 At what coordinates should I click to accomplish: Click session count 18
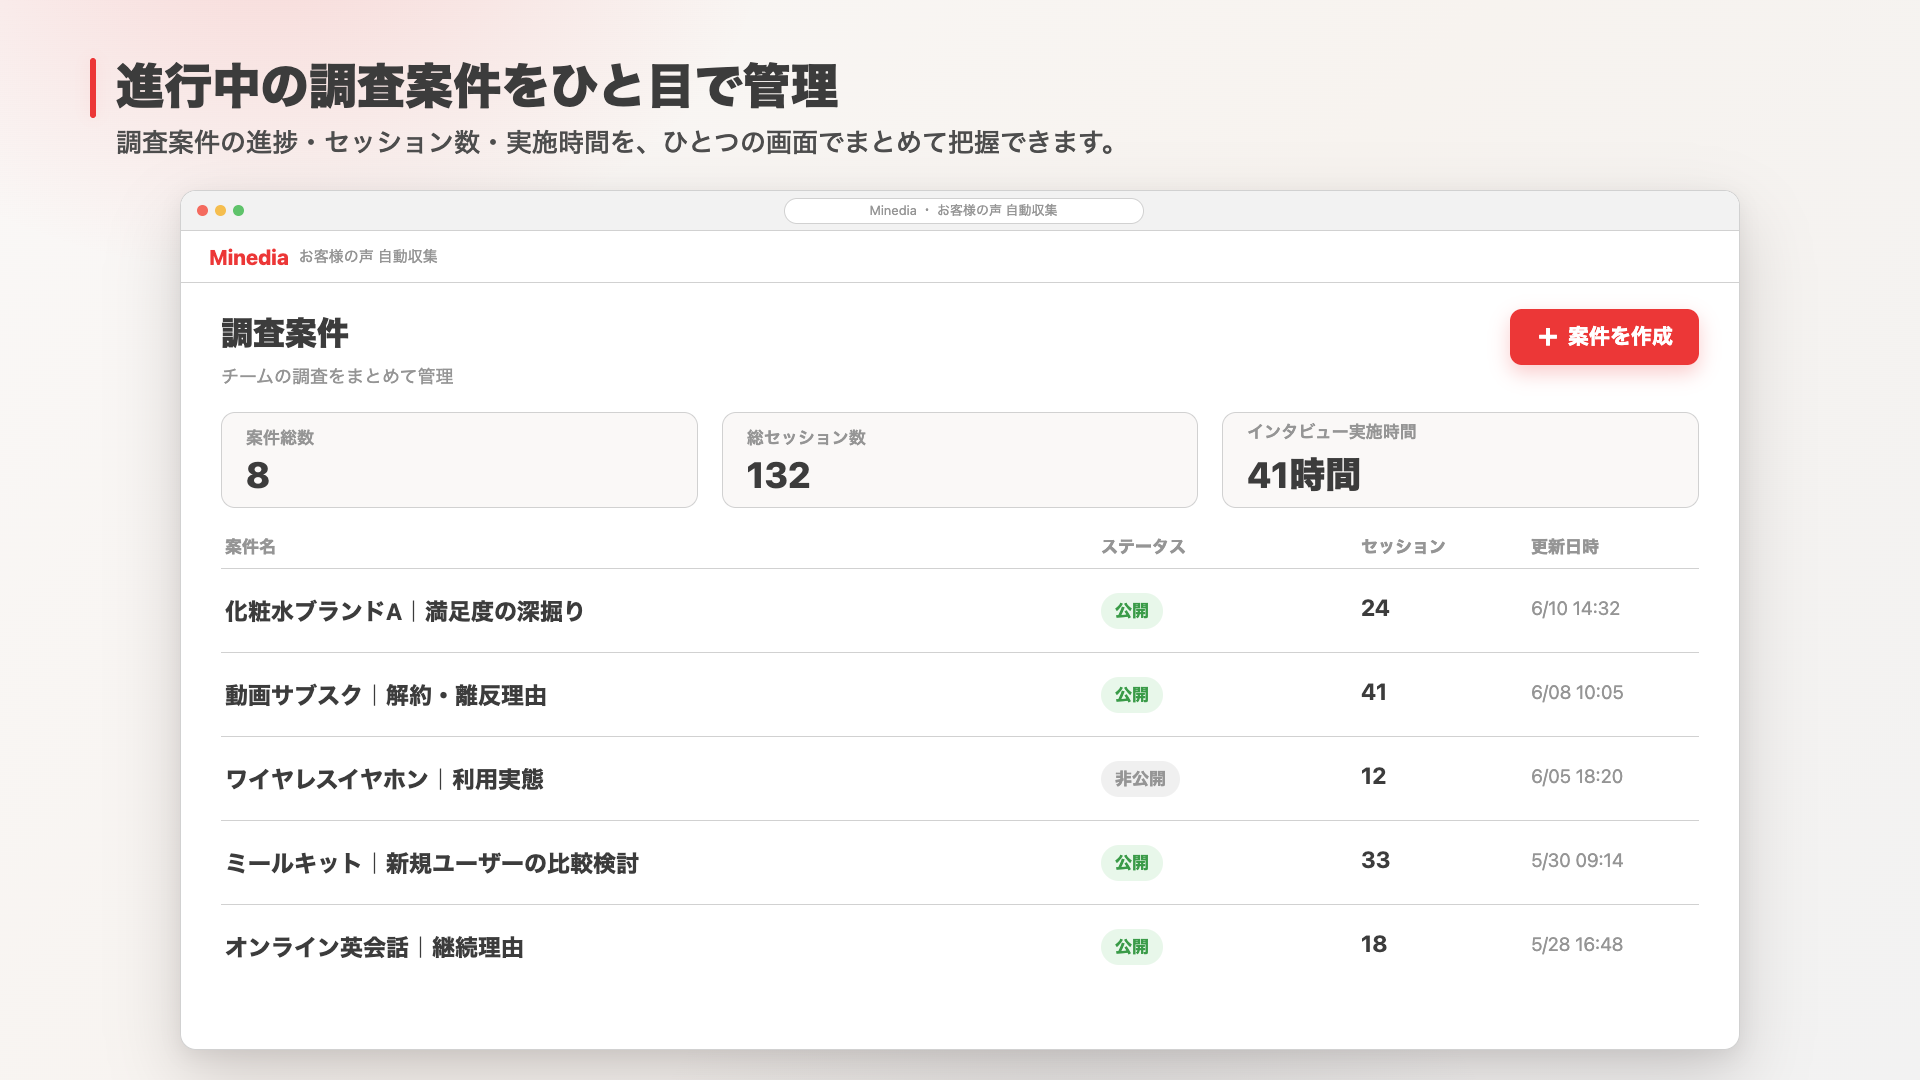point(1374,944)
